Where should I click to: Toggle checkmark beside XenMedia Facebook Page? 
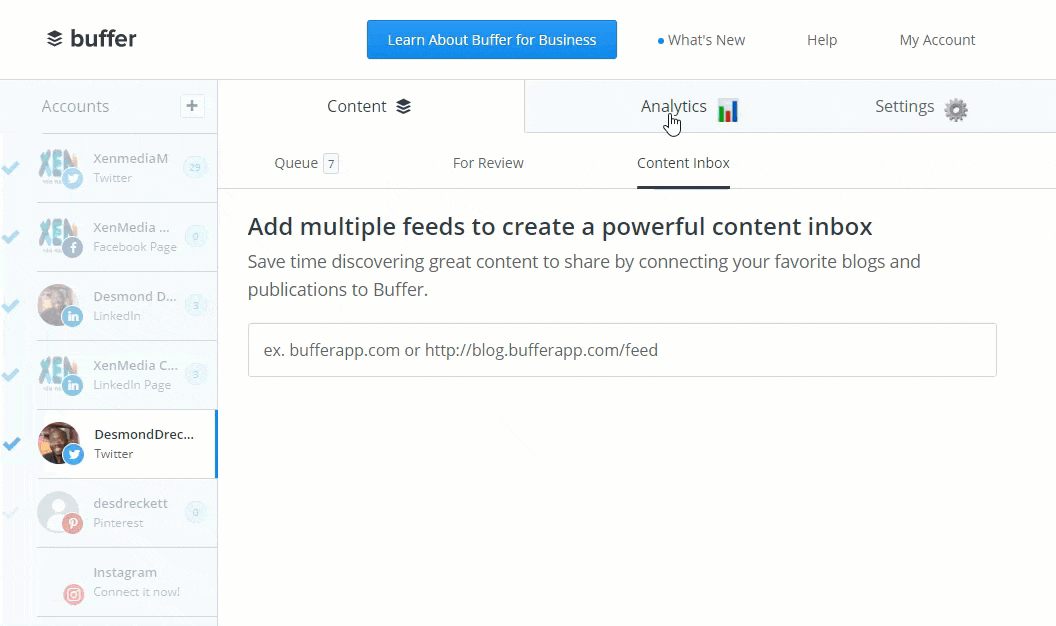coord(11,237)
